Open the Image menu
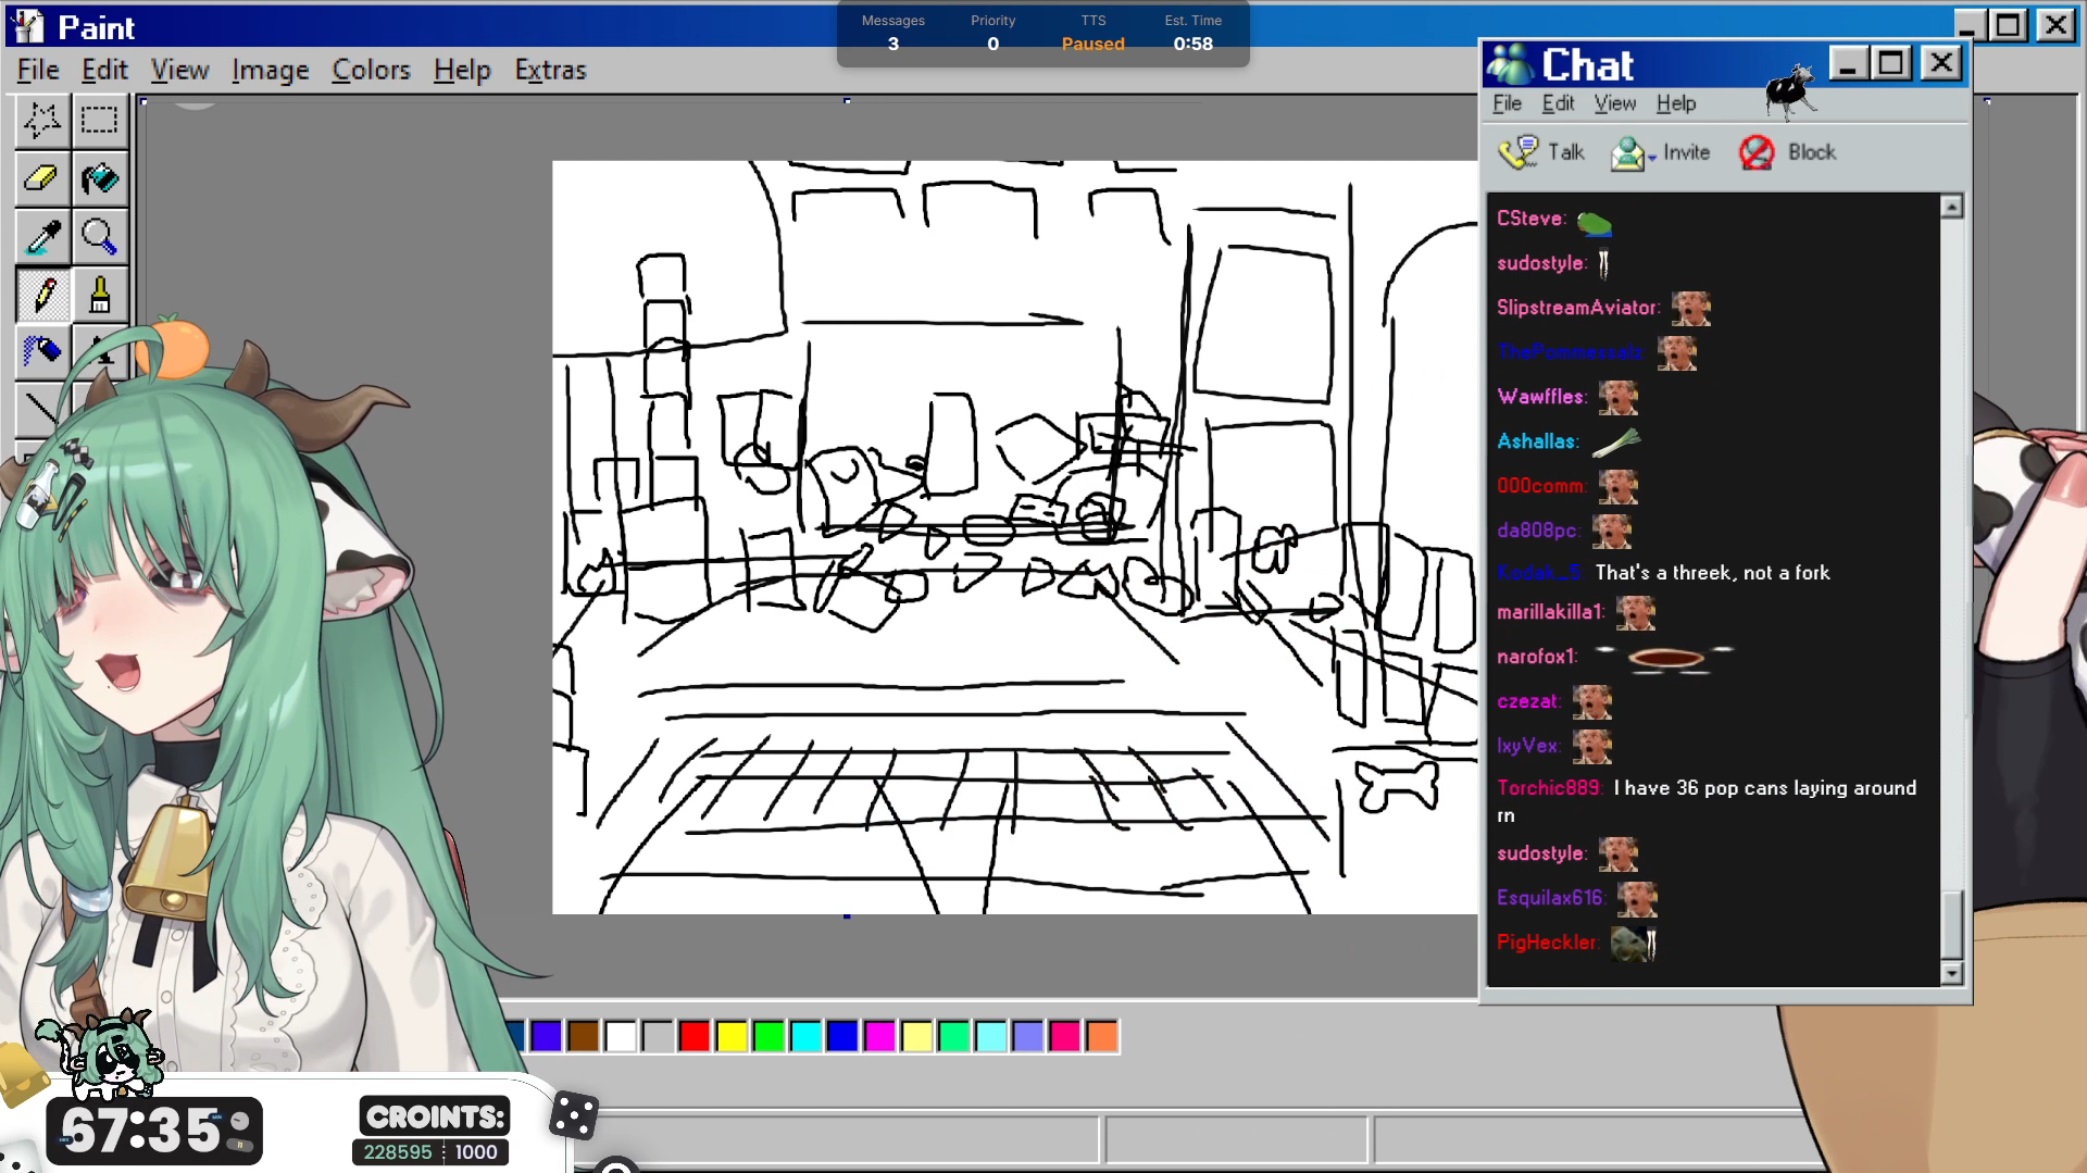This screenshot has width=2087, height=1173. click(x=270, y=70)
